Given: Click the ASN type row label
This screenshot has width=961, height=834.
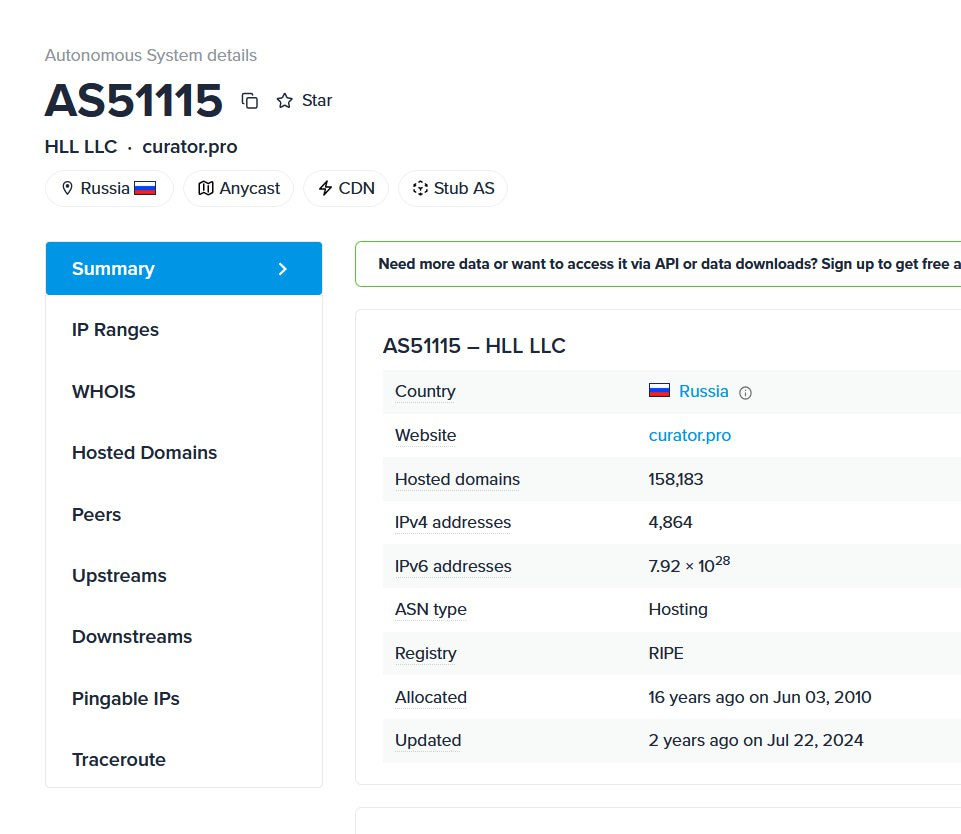Looking at the screenshot, I should (x=430, y=610).
